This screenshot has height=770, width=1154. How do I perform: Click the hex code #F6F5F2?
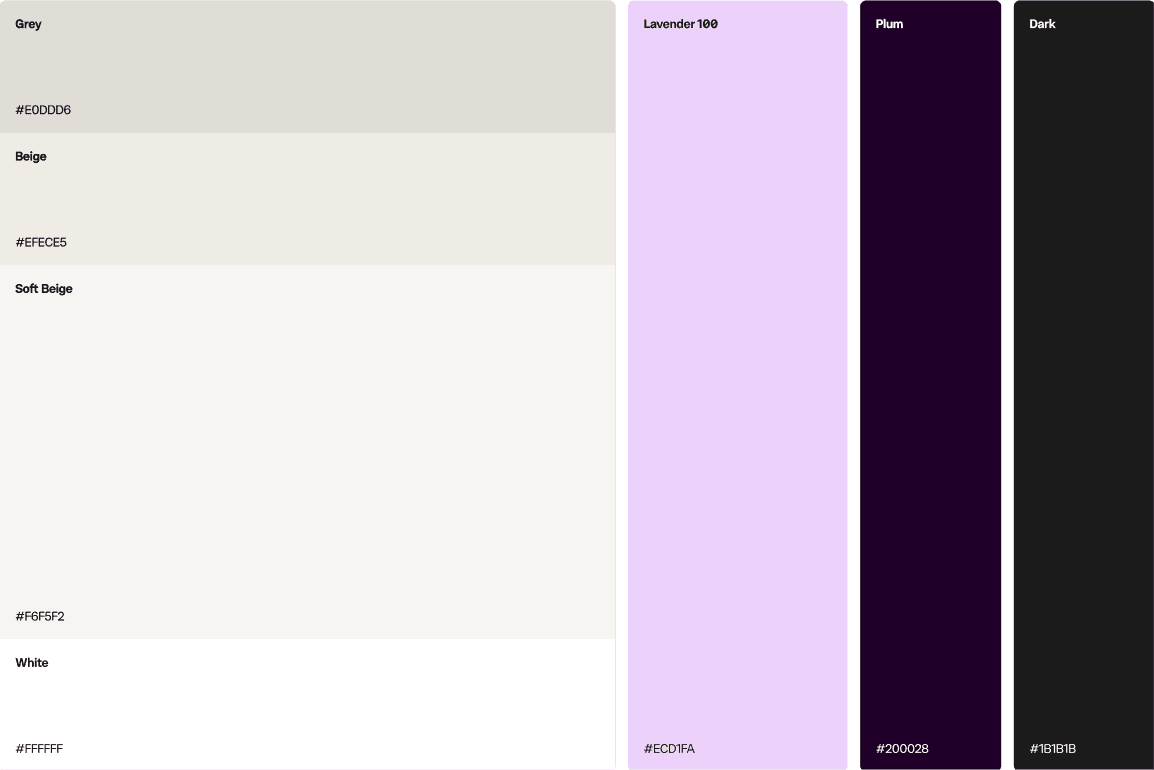(40, 616)
